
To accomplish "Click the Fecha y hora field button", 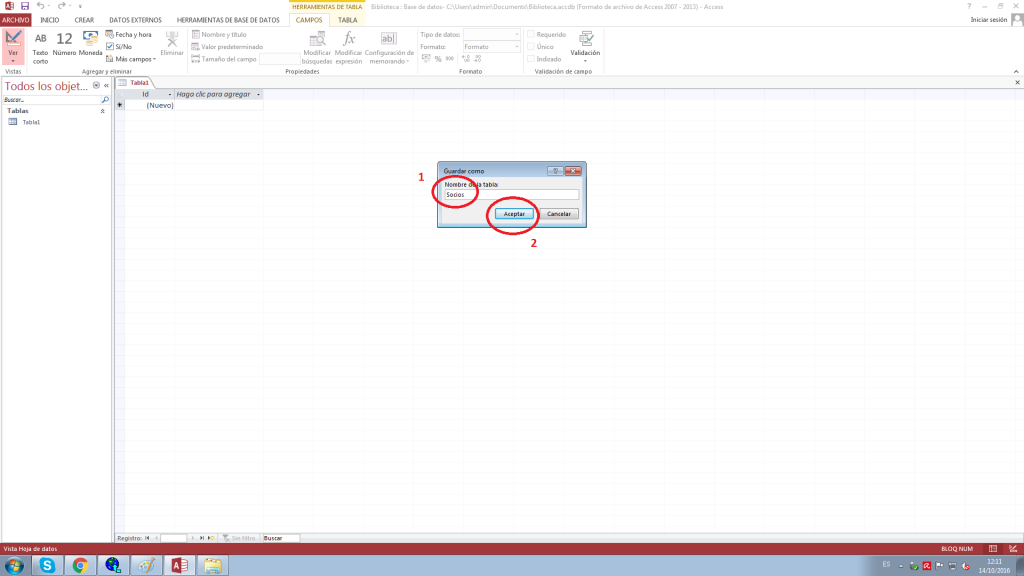I will click(x=129, y=35).
